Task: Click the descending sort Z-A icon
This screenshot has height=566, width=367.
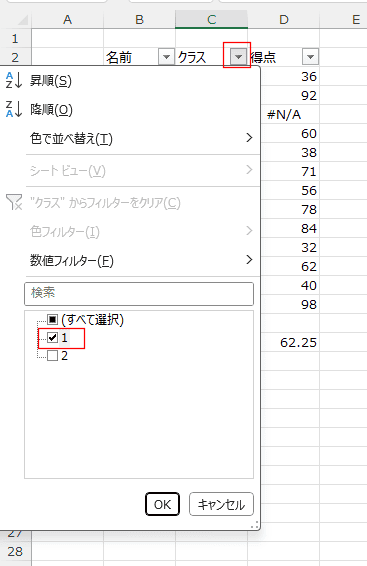Action: click(14, 109)
